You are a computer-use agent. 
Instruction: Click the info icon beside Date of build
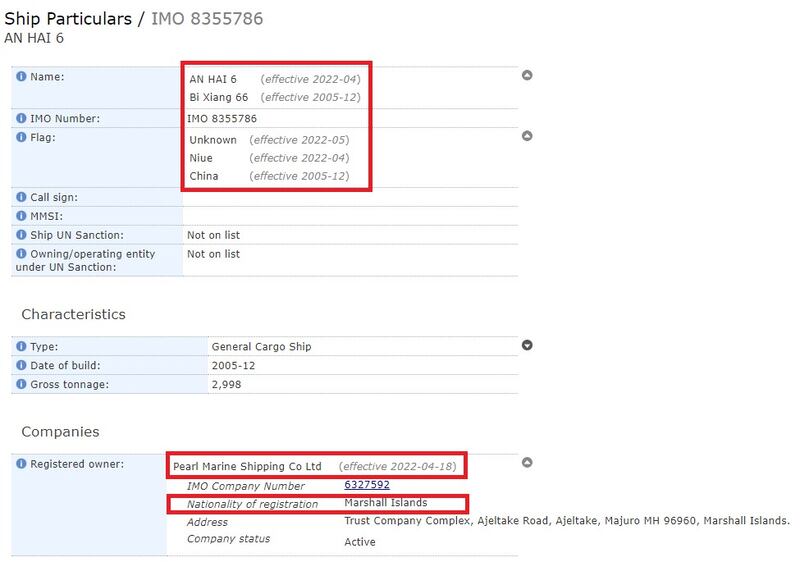click(x=21, y=365)
